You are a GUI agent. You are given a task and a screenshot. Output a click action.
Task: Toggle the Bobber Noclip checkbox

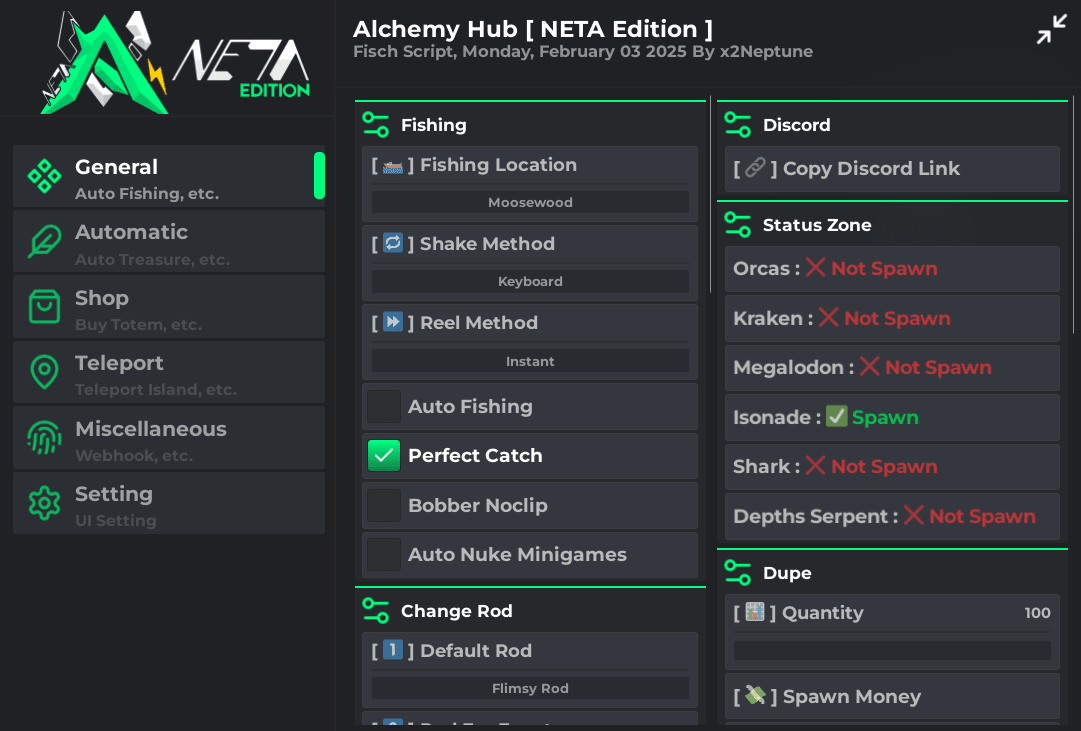coord(384,505)
